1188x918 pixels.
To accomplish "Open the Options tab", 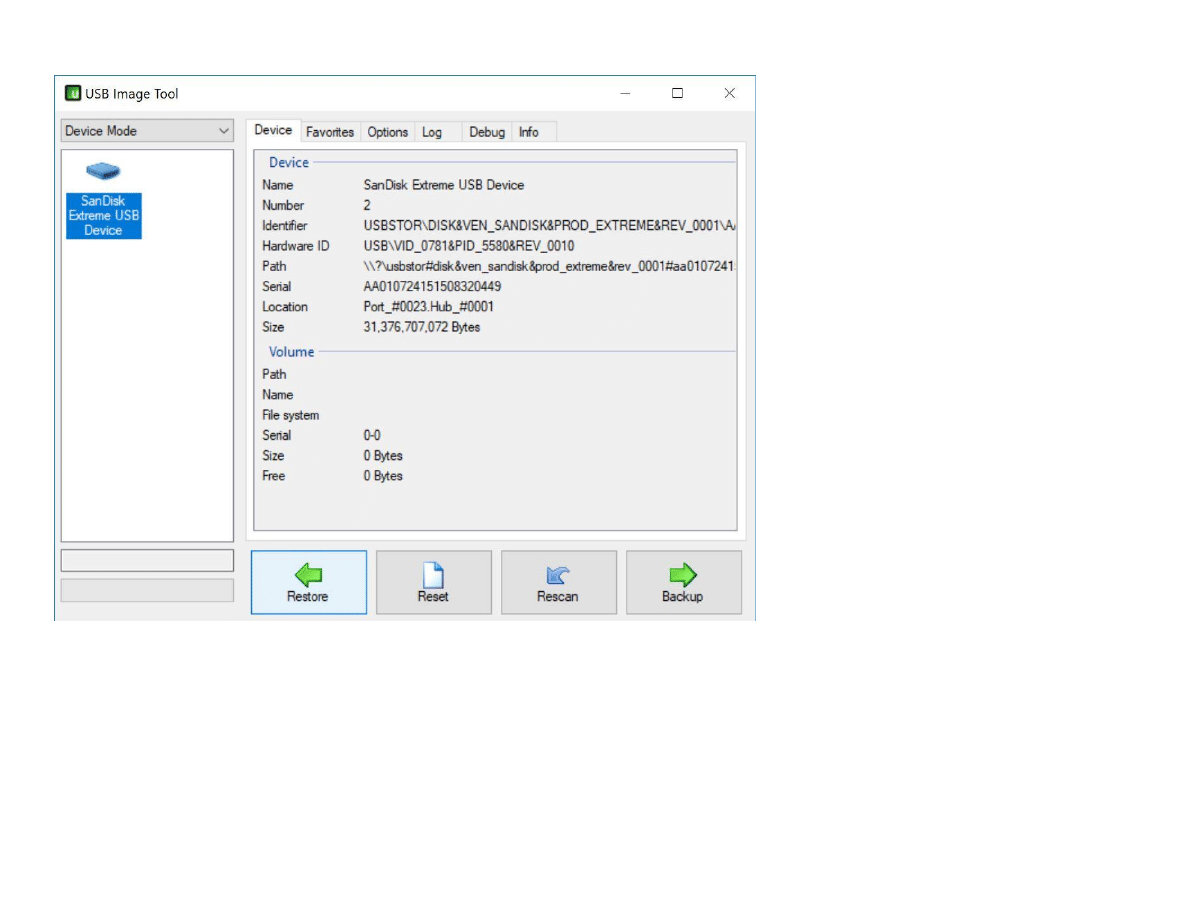I will coord(387,132).
